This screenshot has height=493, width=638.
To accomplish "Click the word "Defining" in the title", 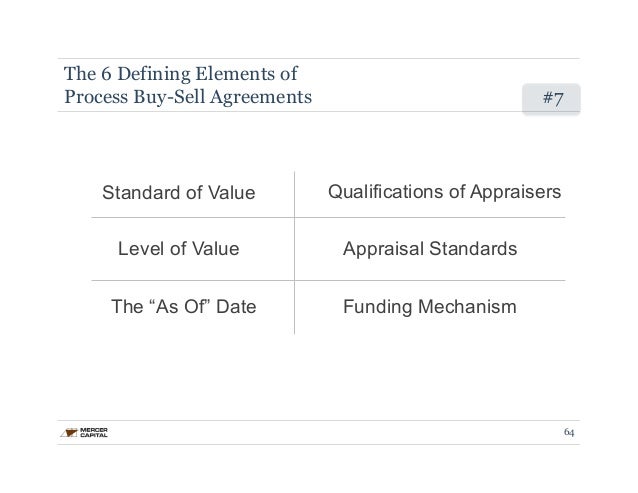I will pyautogui.click(x=154, y=74).
